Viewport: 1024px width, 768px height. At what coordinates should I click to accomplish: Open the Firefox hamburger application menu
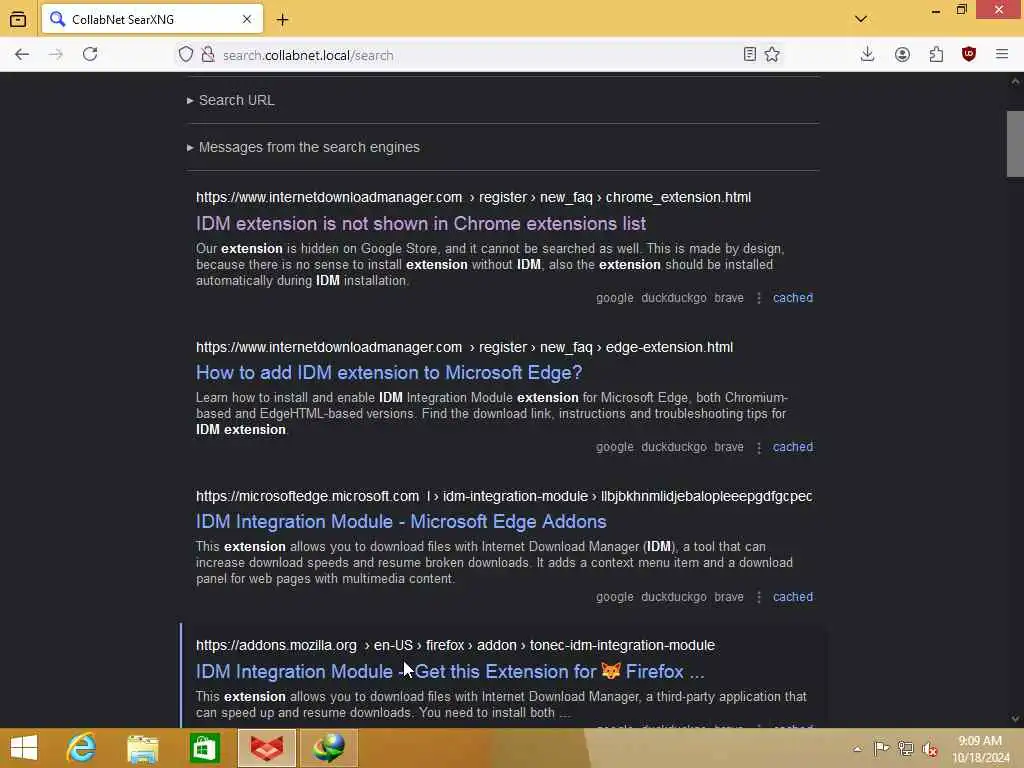tap(1002, 54)
